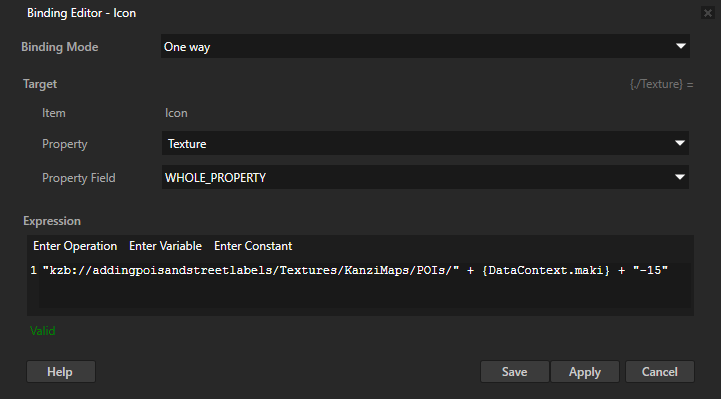
Task: Click expression line number 1
Action: pyautogui.click(x=34, y=270)
